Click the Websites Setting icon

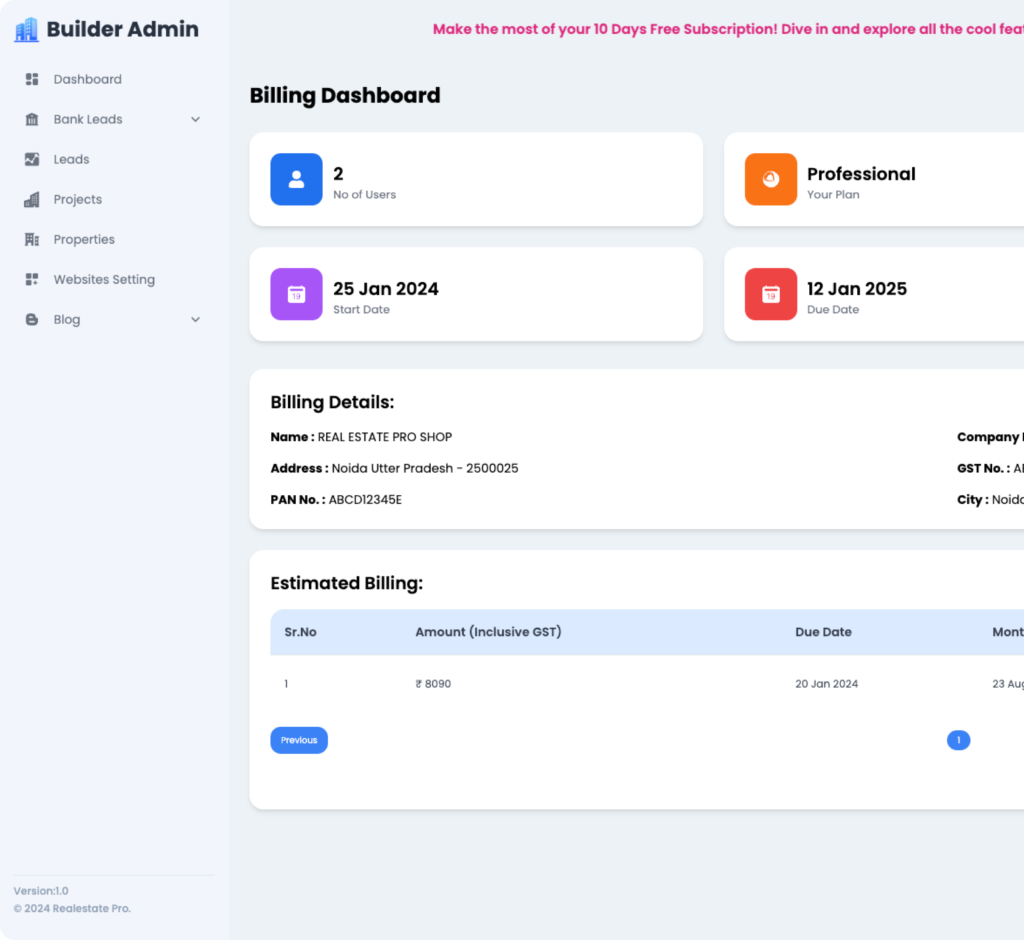[32, 279]
